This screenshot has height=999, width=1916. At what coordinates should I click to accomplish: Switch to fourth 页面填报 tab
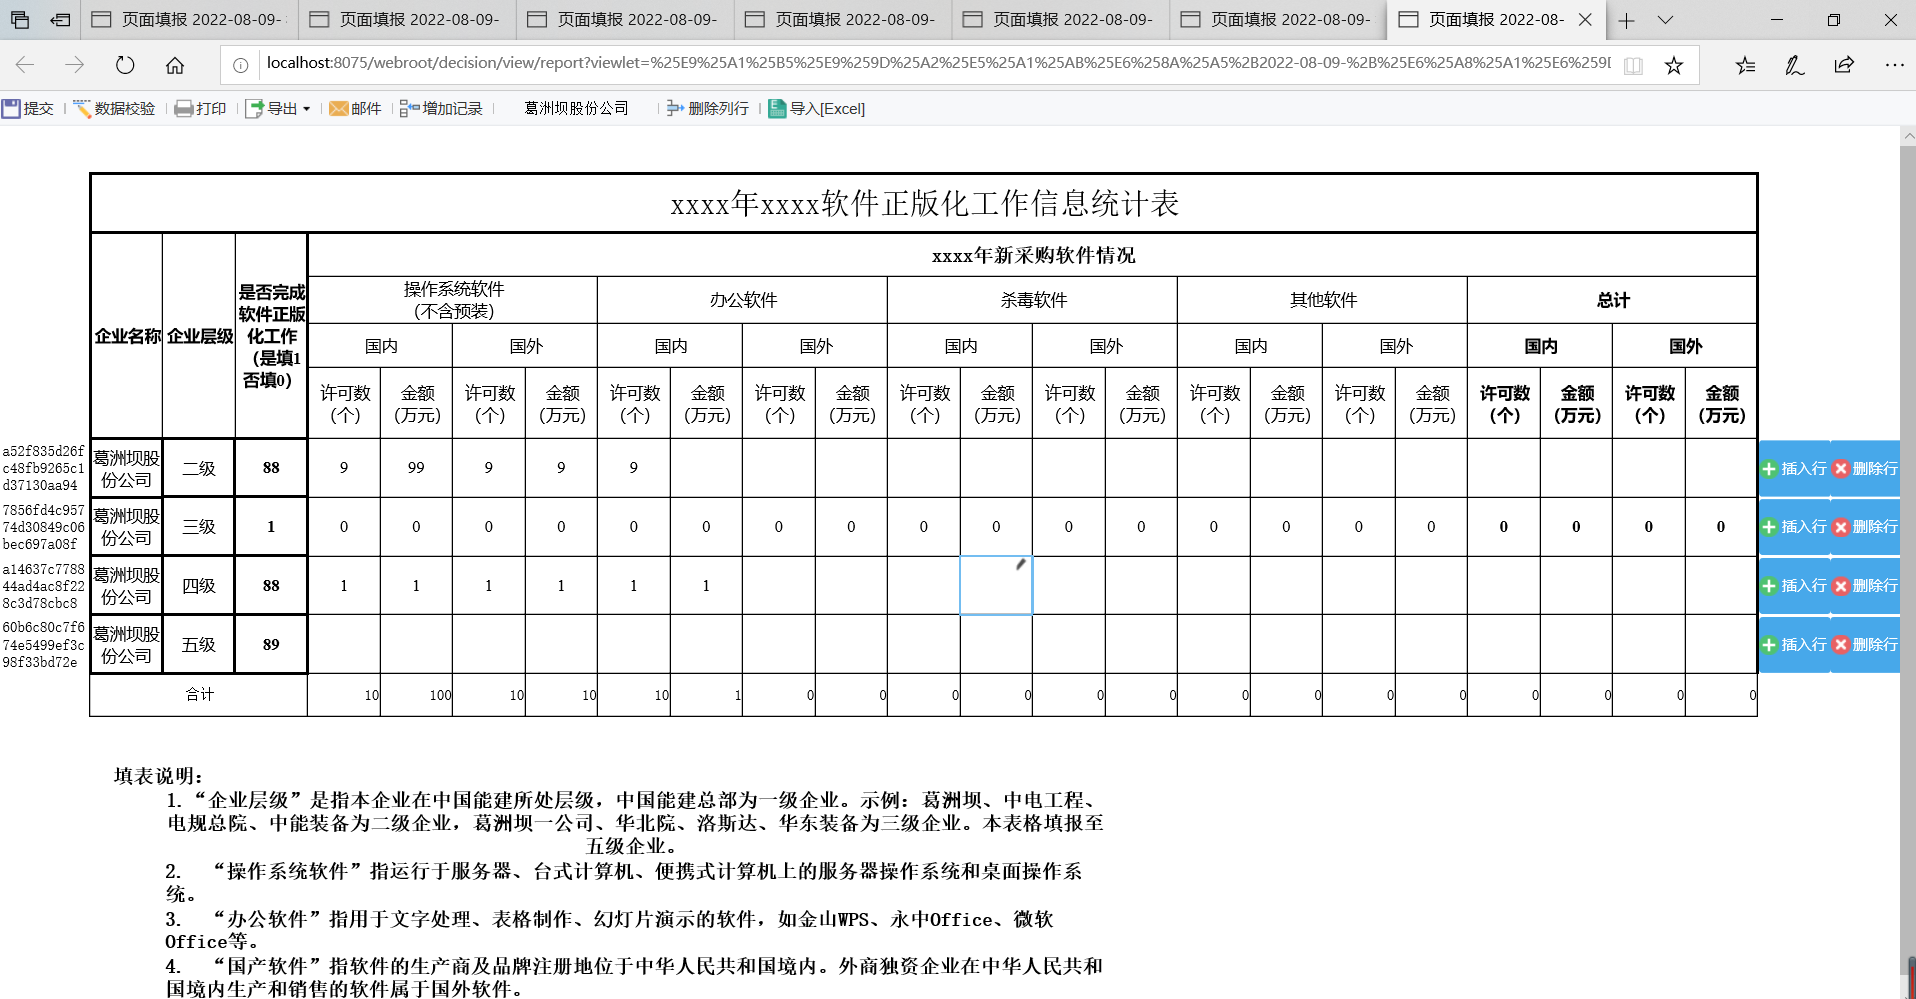pyautogui.click(x=843, y=20)
